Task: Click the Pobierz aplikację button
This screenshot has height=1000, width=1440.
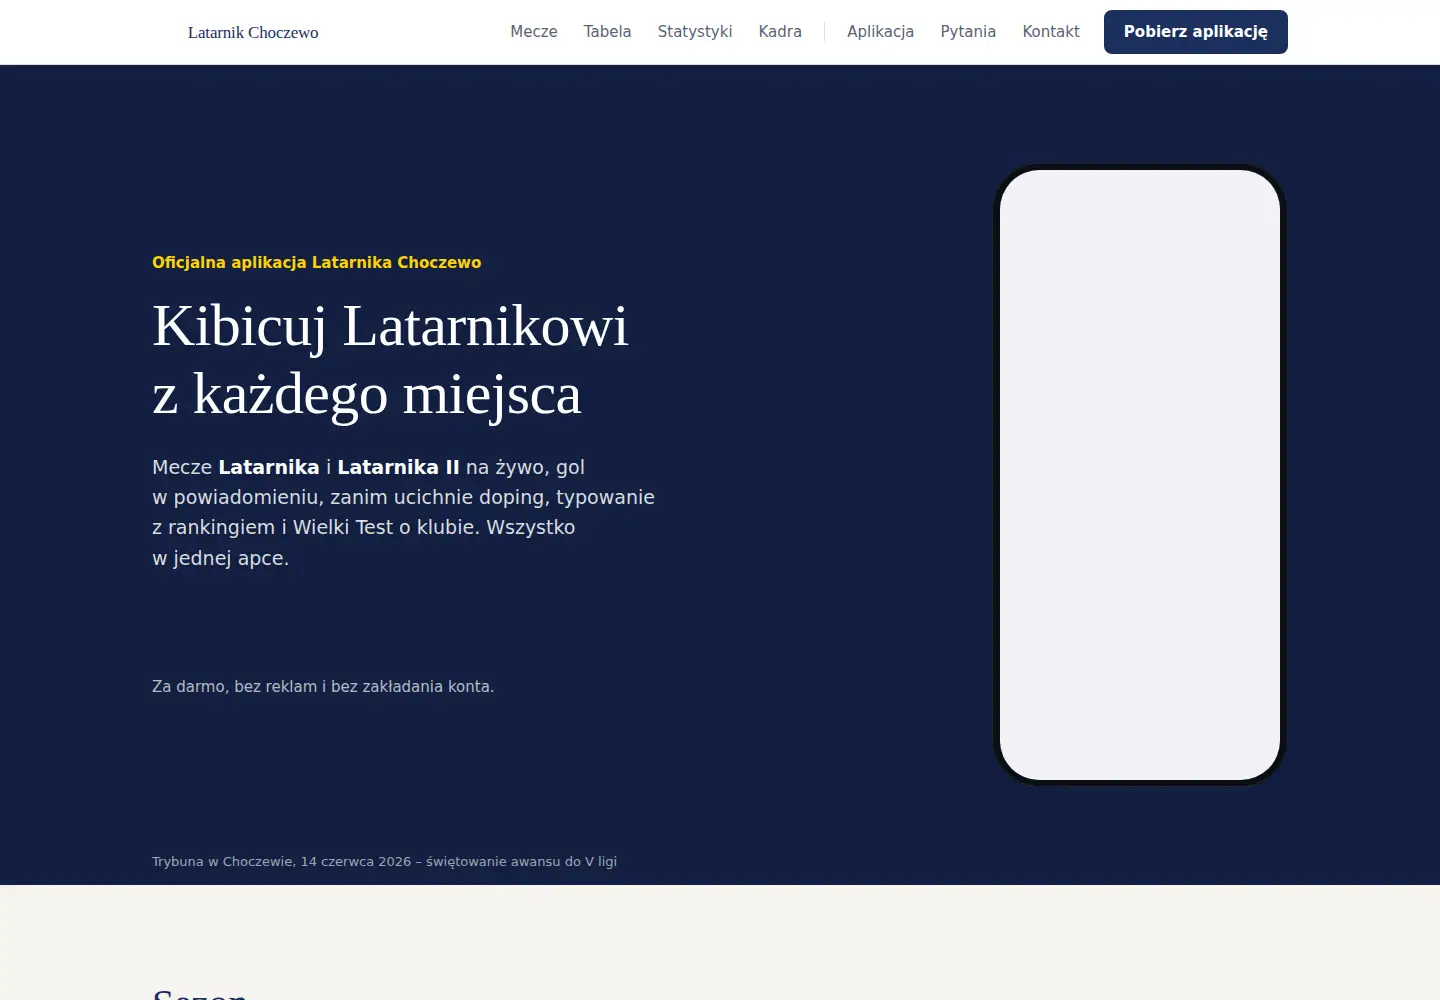Action: point(1196,32)
